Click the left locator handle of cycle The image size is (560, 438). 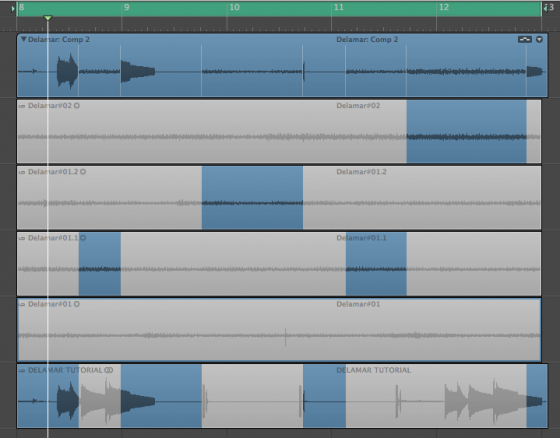pos(13,9)
